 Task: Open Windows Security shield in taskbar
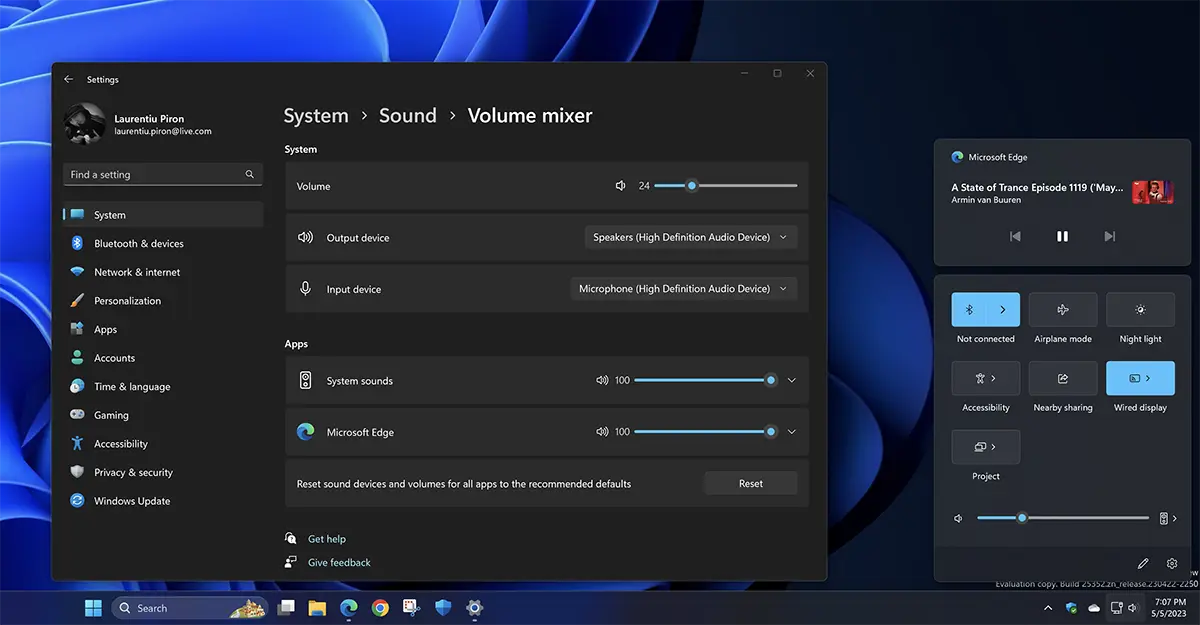click(443, 607)
